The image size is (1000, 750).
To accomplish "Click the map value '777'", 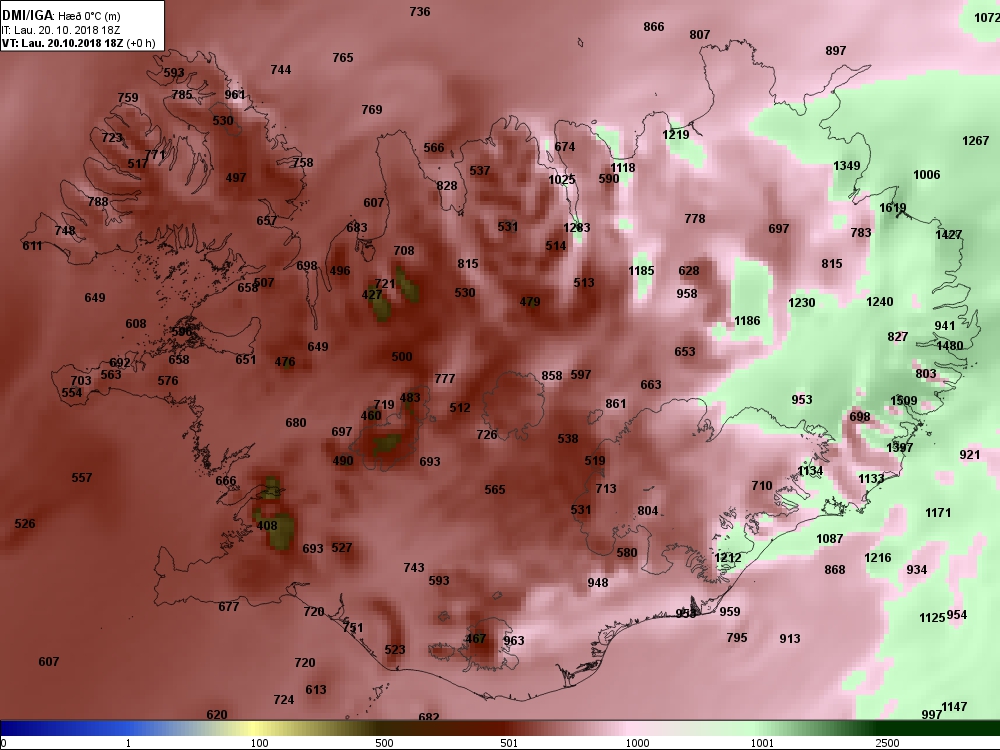I will pyautogui.click(x=445, y=379).
